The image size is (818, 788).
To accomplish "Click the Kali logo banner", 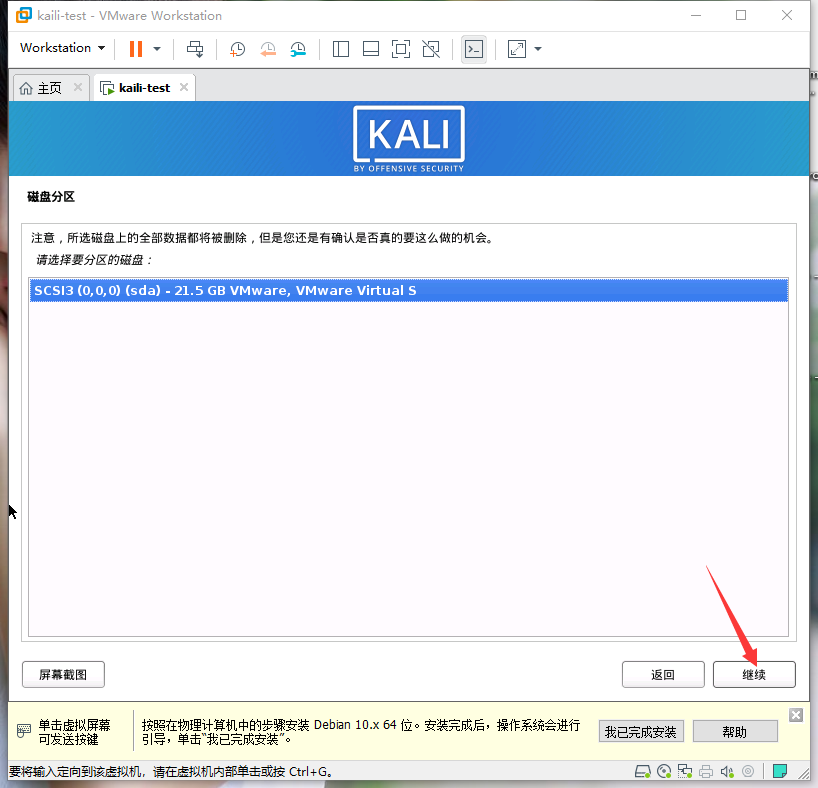I will [x=408, y=139].
